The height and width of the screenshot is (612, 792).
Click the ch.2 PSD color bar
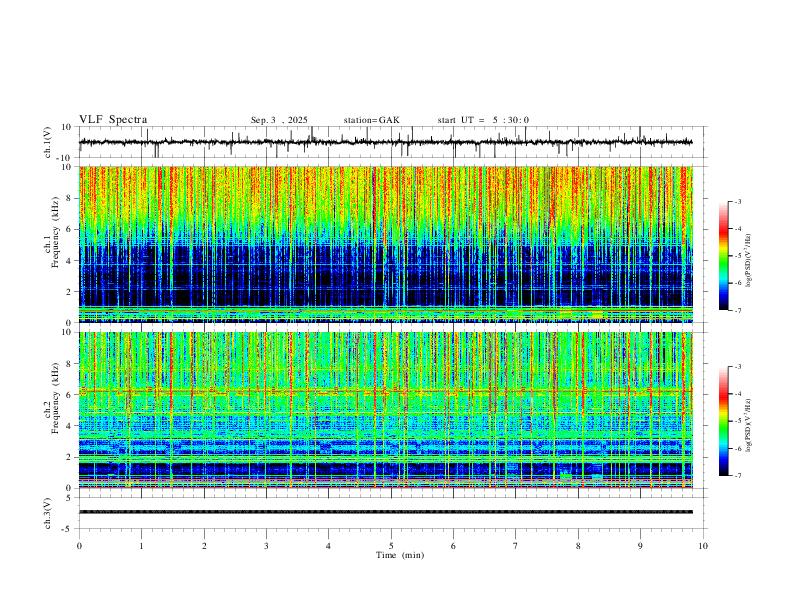[x=724, y=421]
